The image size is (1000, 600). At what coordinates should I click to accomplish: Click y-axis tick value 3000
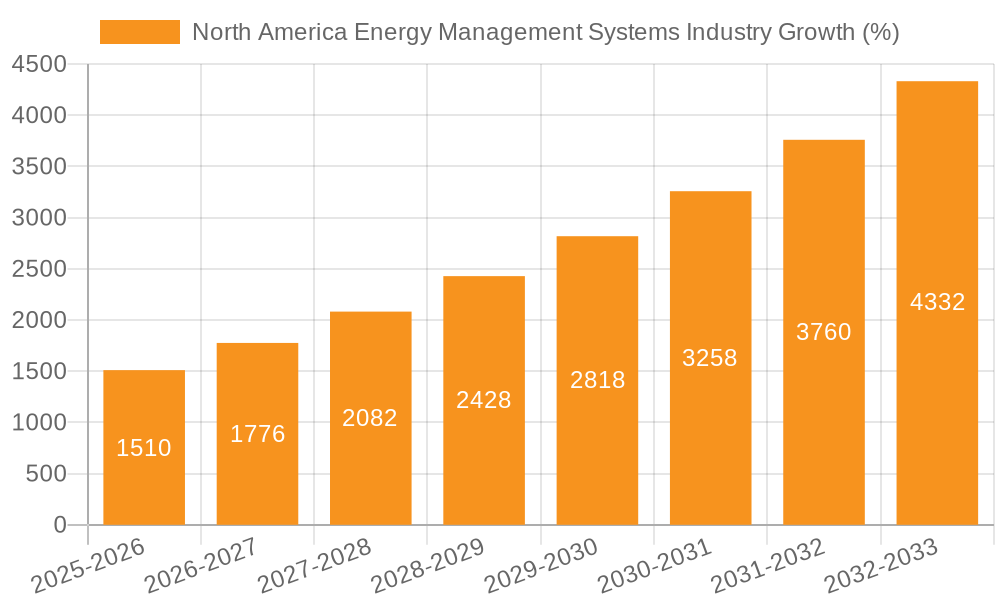click(39, 217)
